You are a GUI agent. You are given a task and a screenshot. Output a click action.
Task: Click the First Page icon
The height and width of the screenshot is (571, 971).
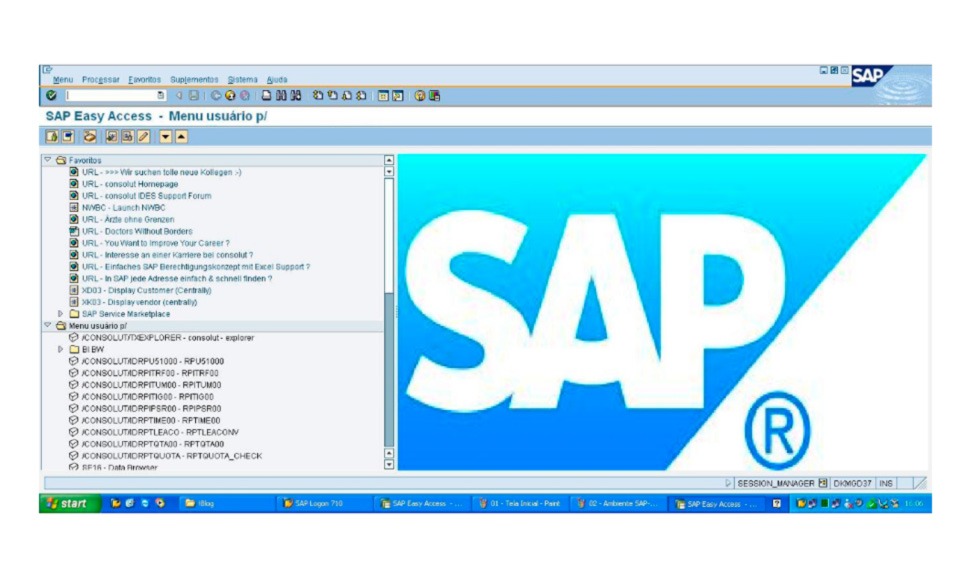click(318, 95)
